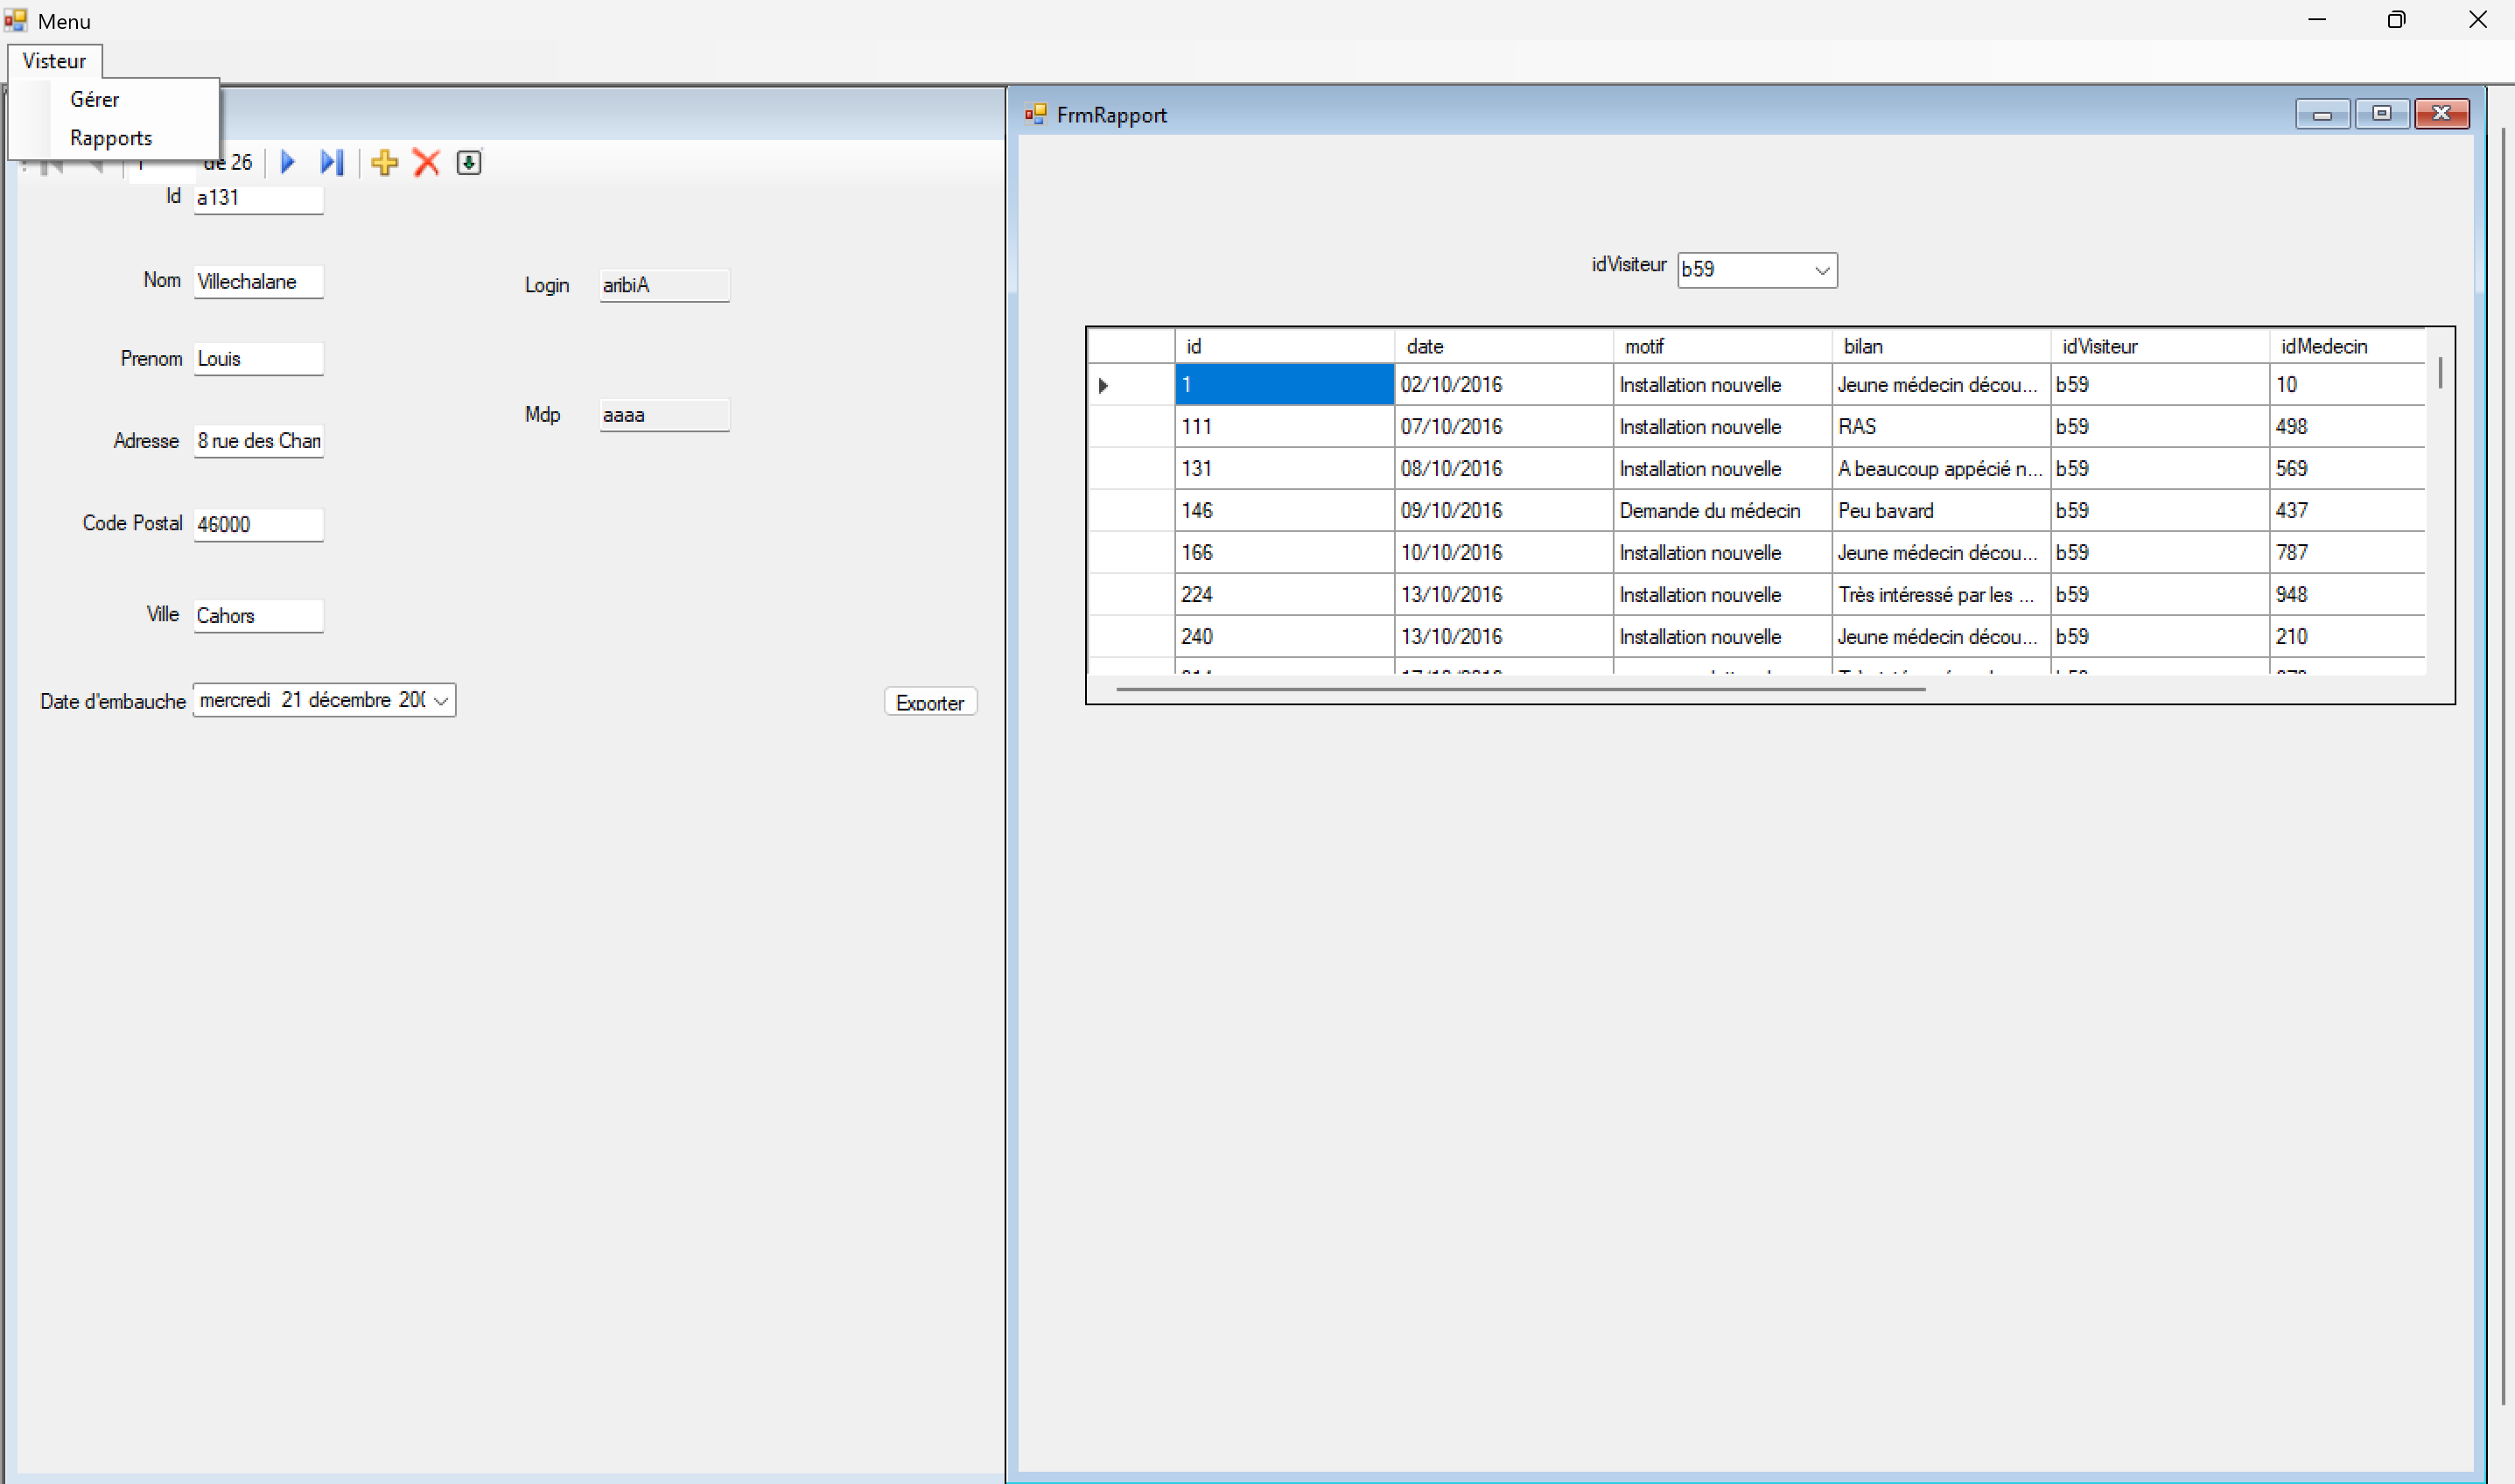Image resolution: width=2515 pixels, height=1484 pixels.
Task: Click the Login field showing aribiA
Action: pyautogui.click(x=664, y=285)
